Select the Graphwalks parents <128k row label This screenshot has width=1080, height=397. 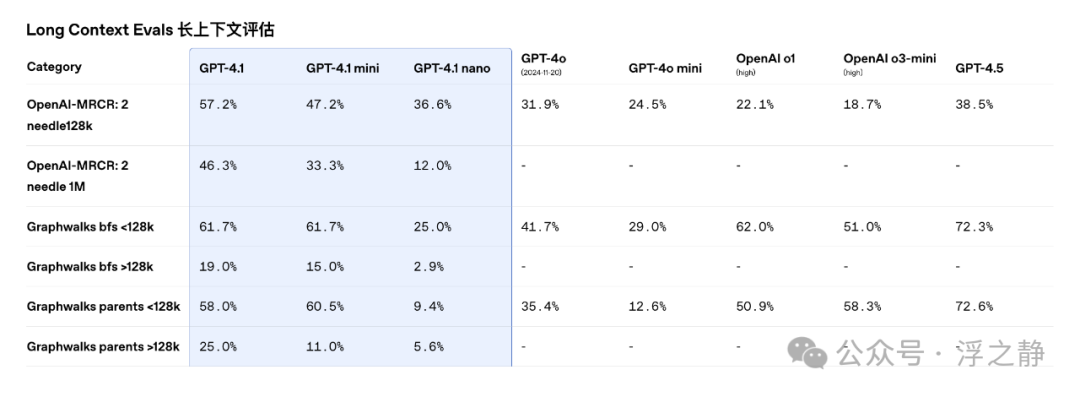click(103, 307)
